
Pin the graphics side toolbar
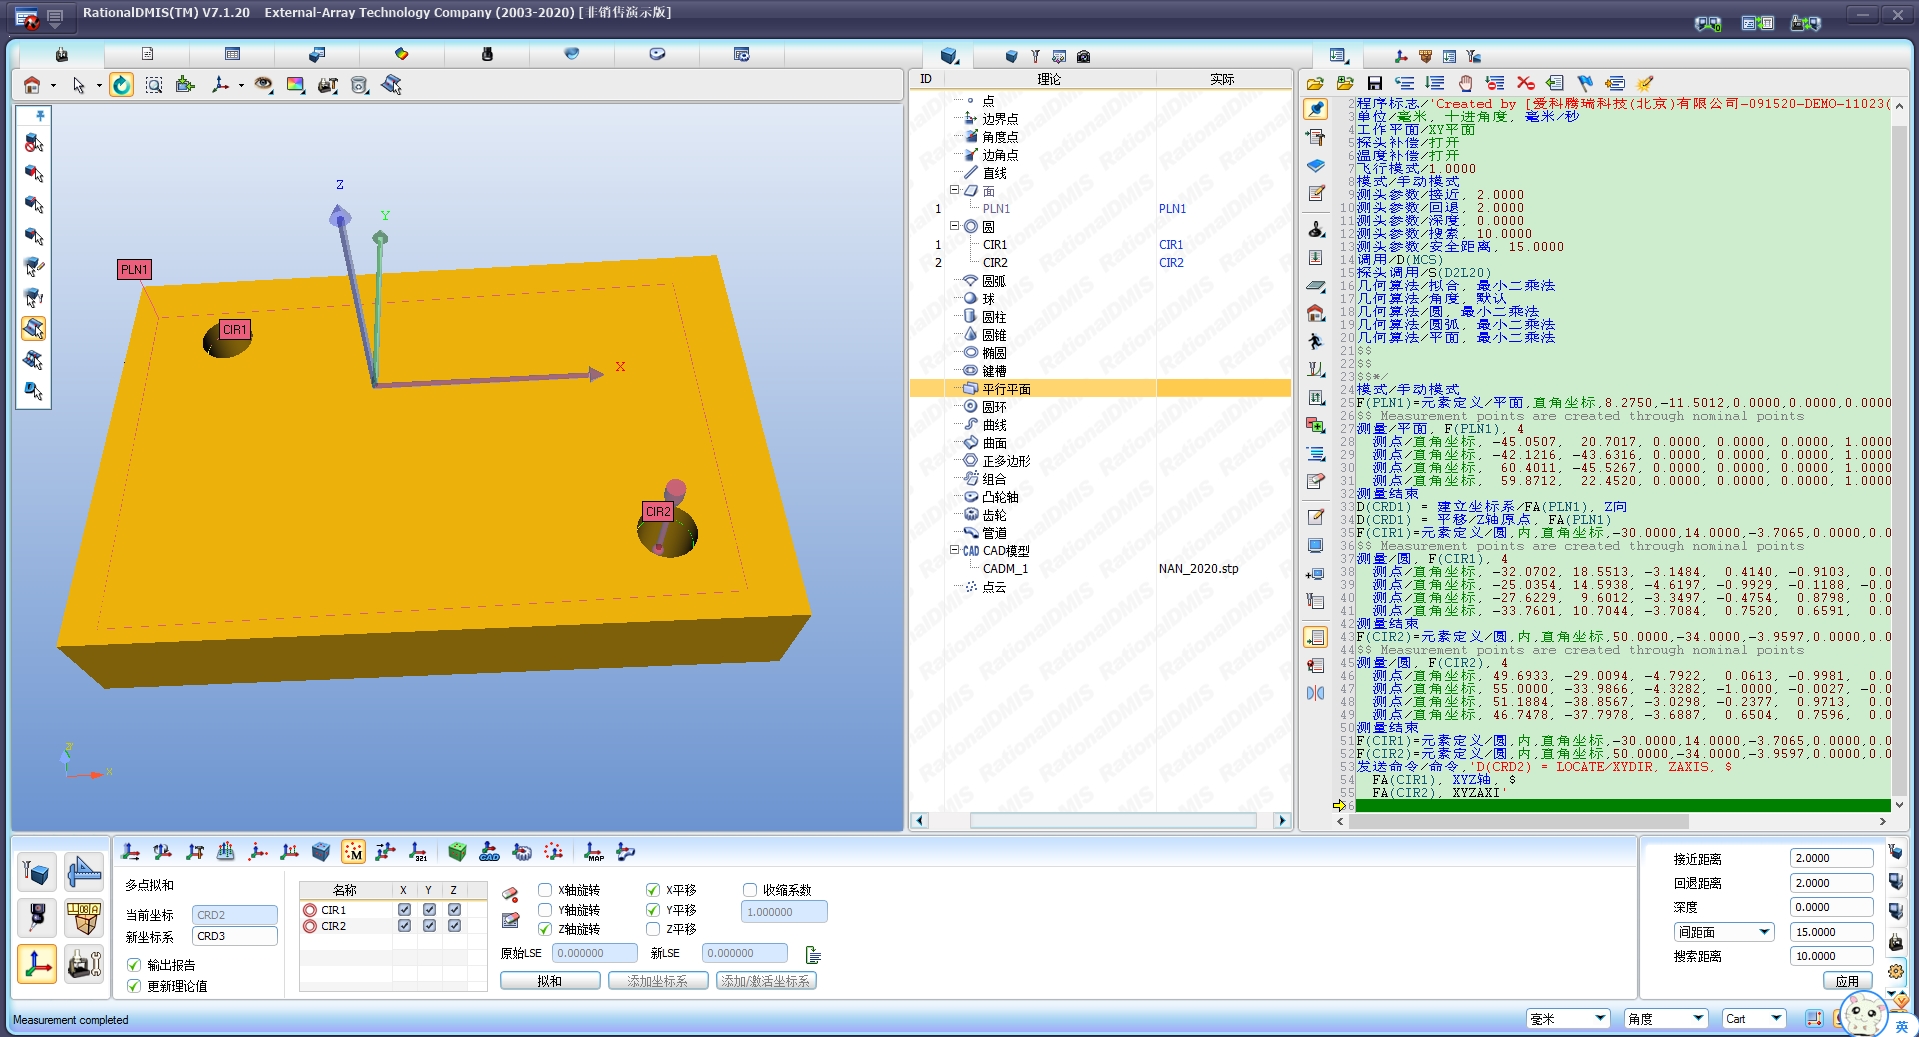(x=40, y=116)
